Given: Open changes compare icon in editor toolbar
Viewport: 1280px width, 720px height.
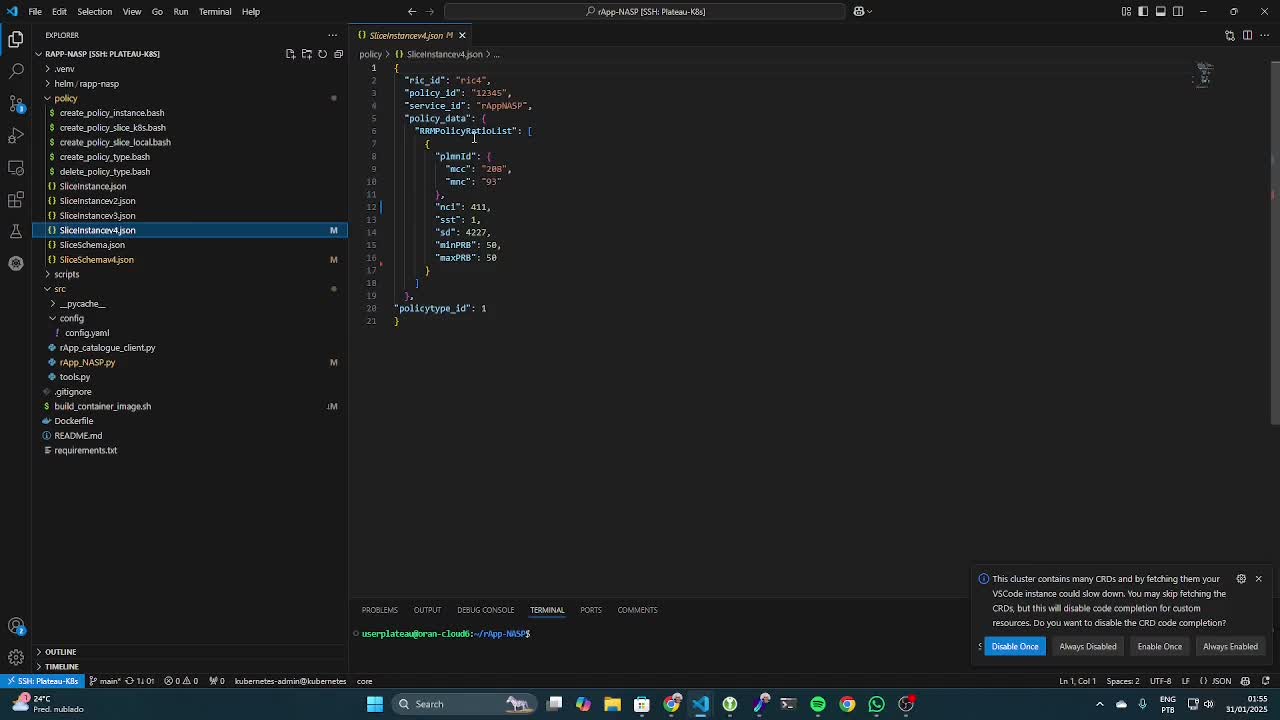Looking at the screenshot, I should point(1230,35).
